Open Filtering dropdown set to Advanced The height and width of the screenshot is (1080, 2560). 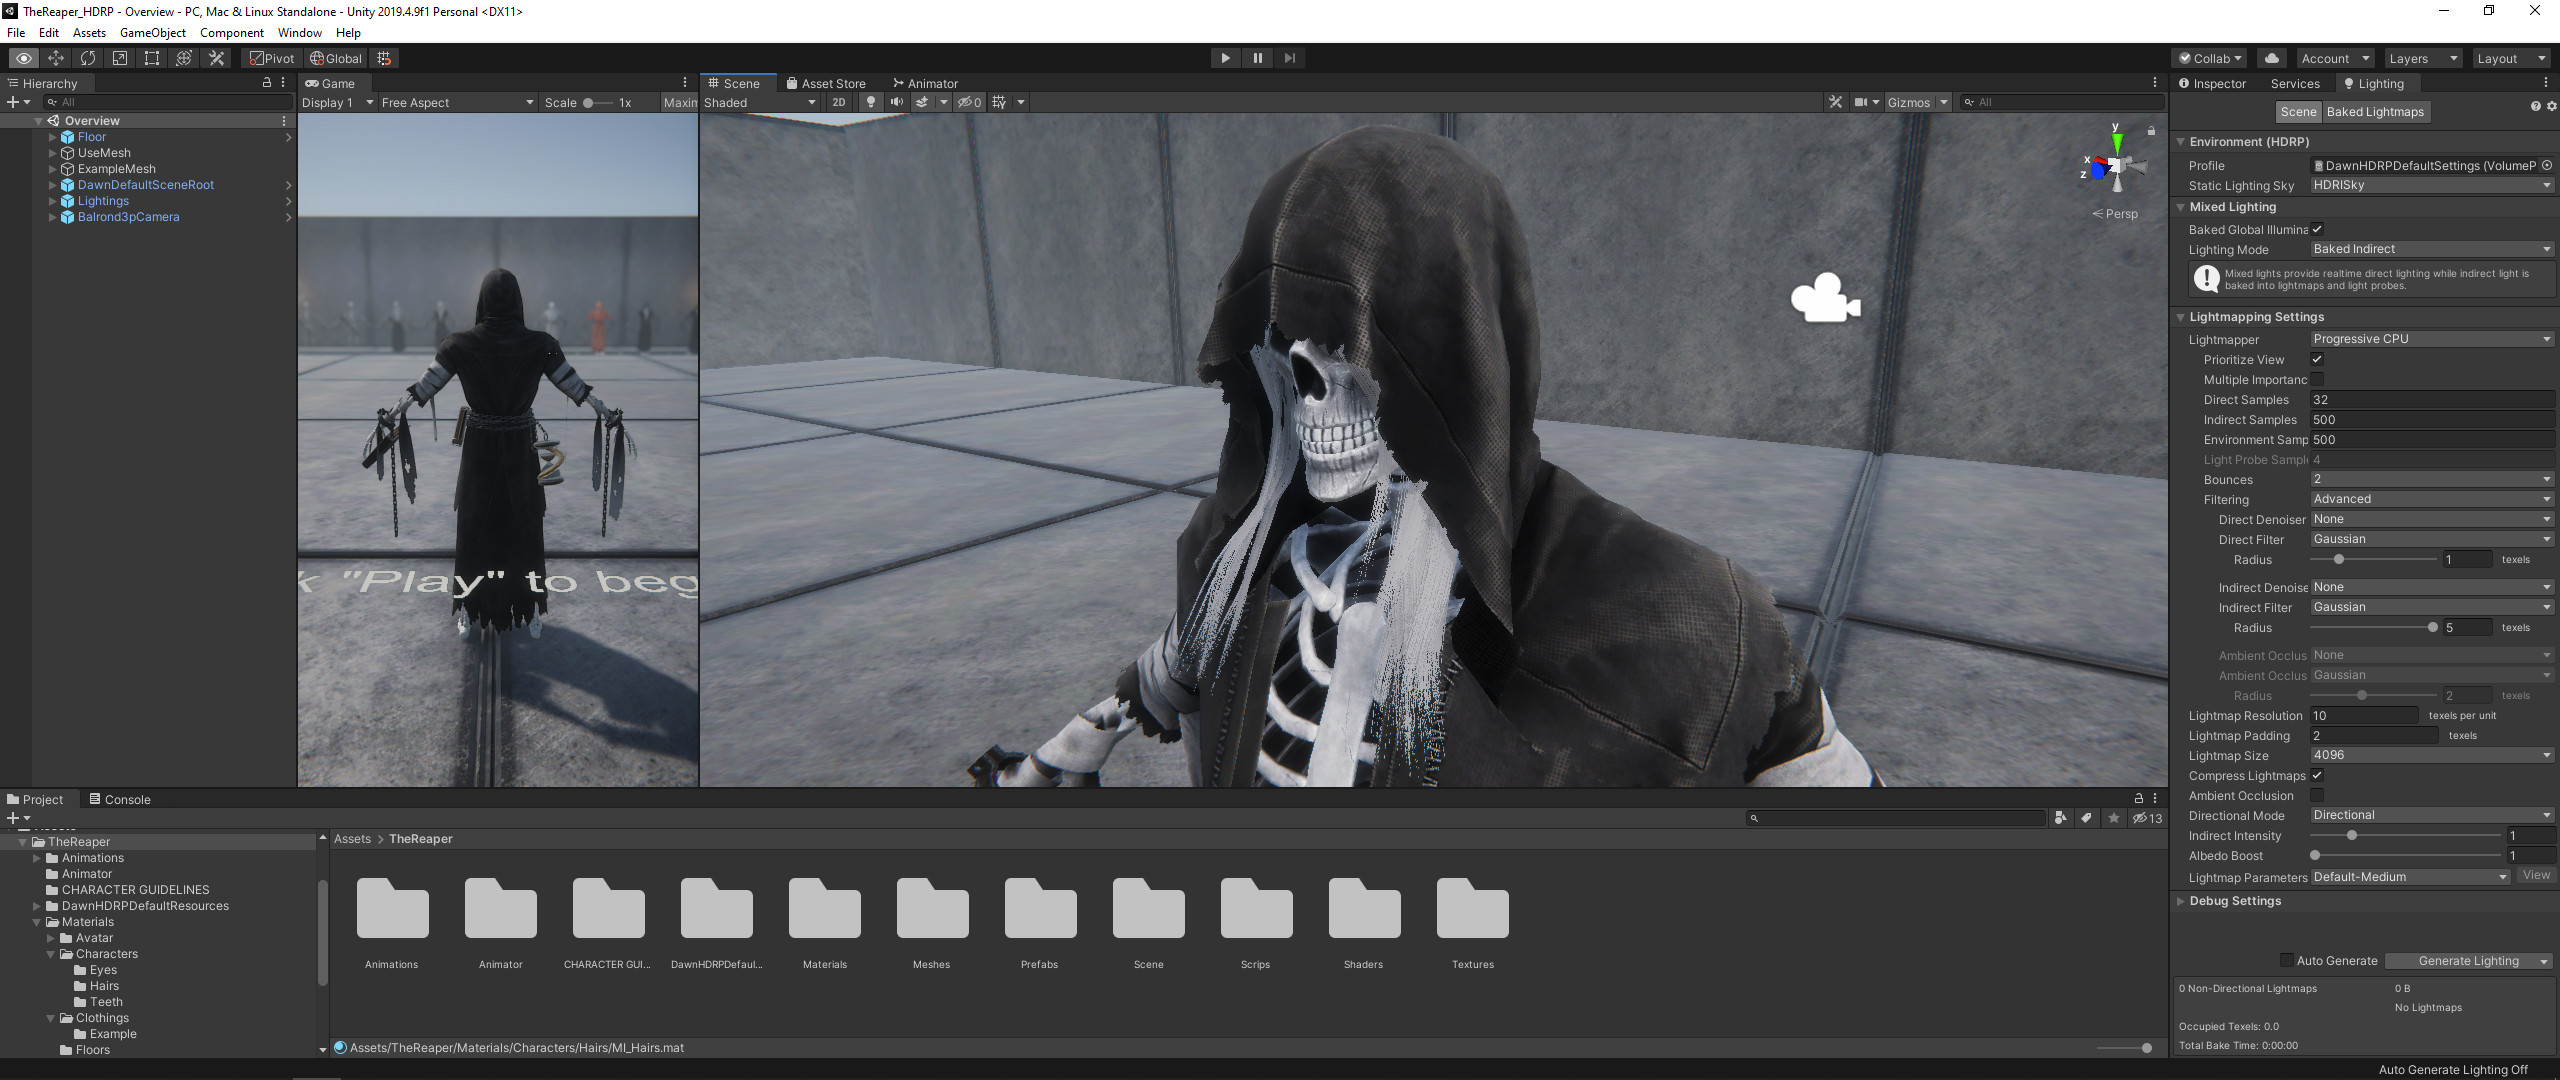(2432, 499)
